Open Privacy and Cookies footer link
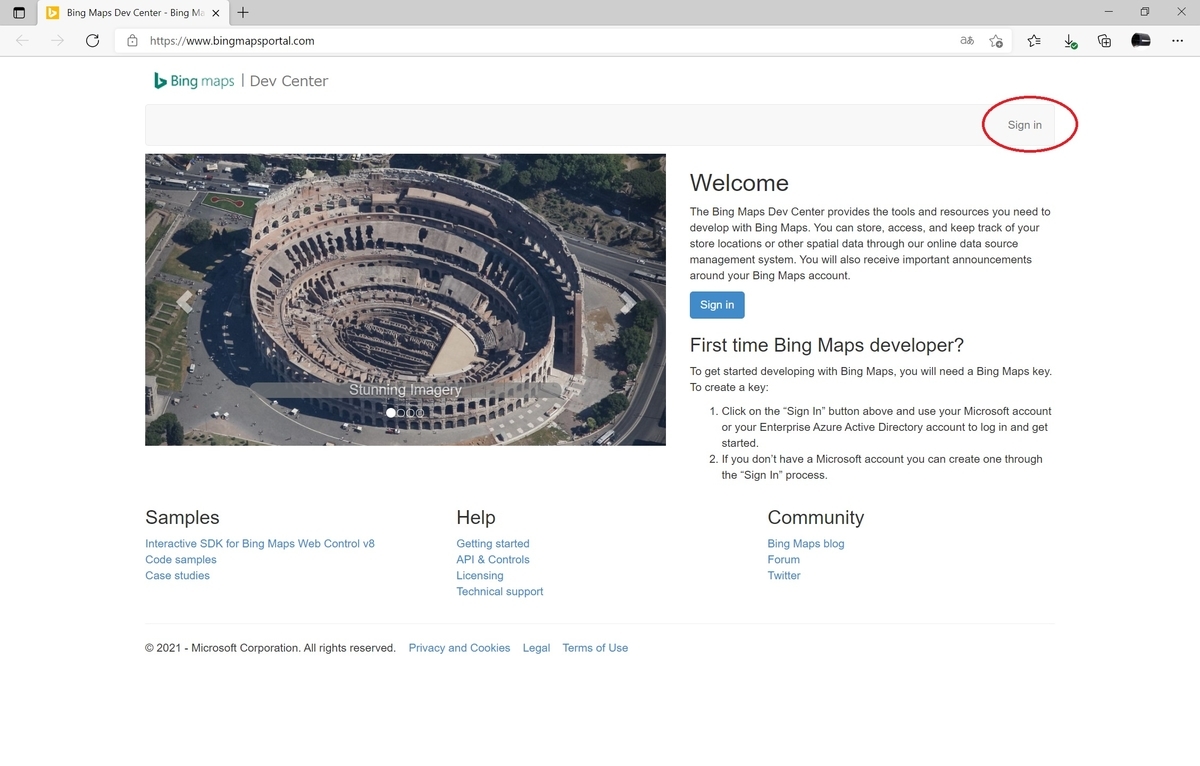Image resolution: width=1200 pixels, height=766 pixels. click(x=459, y=648)
